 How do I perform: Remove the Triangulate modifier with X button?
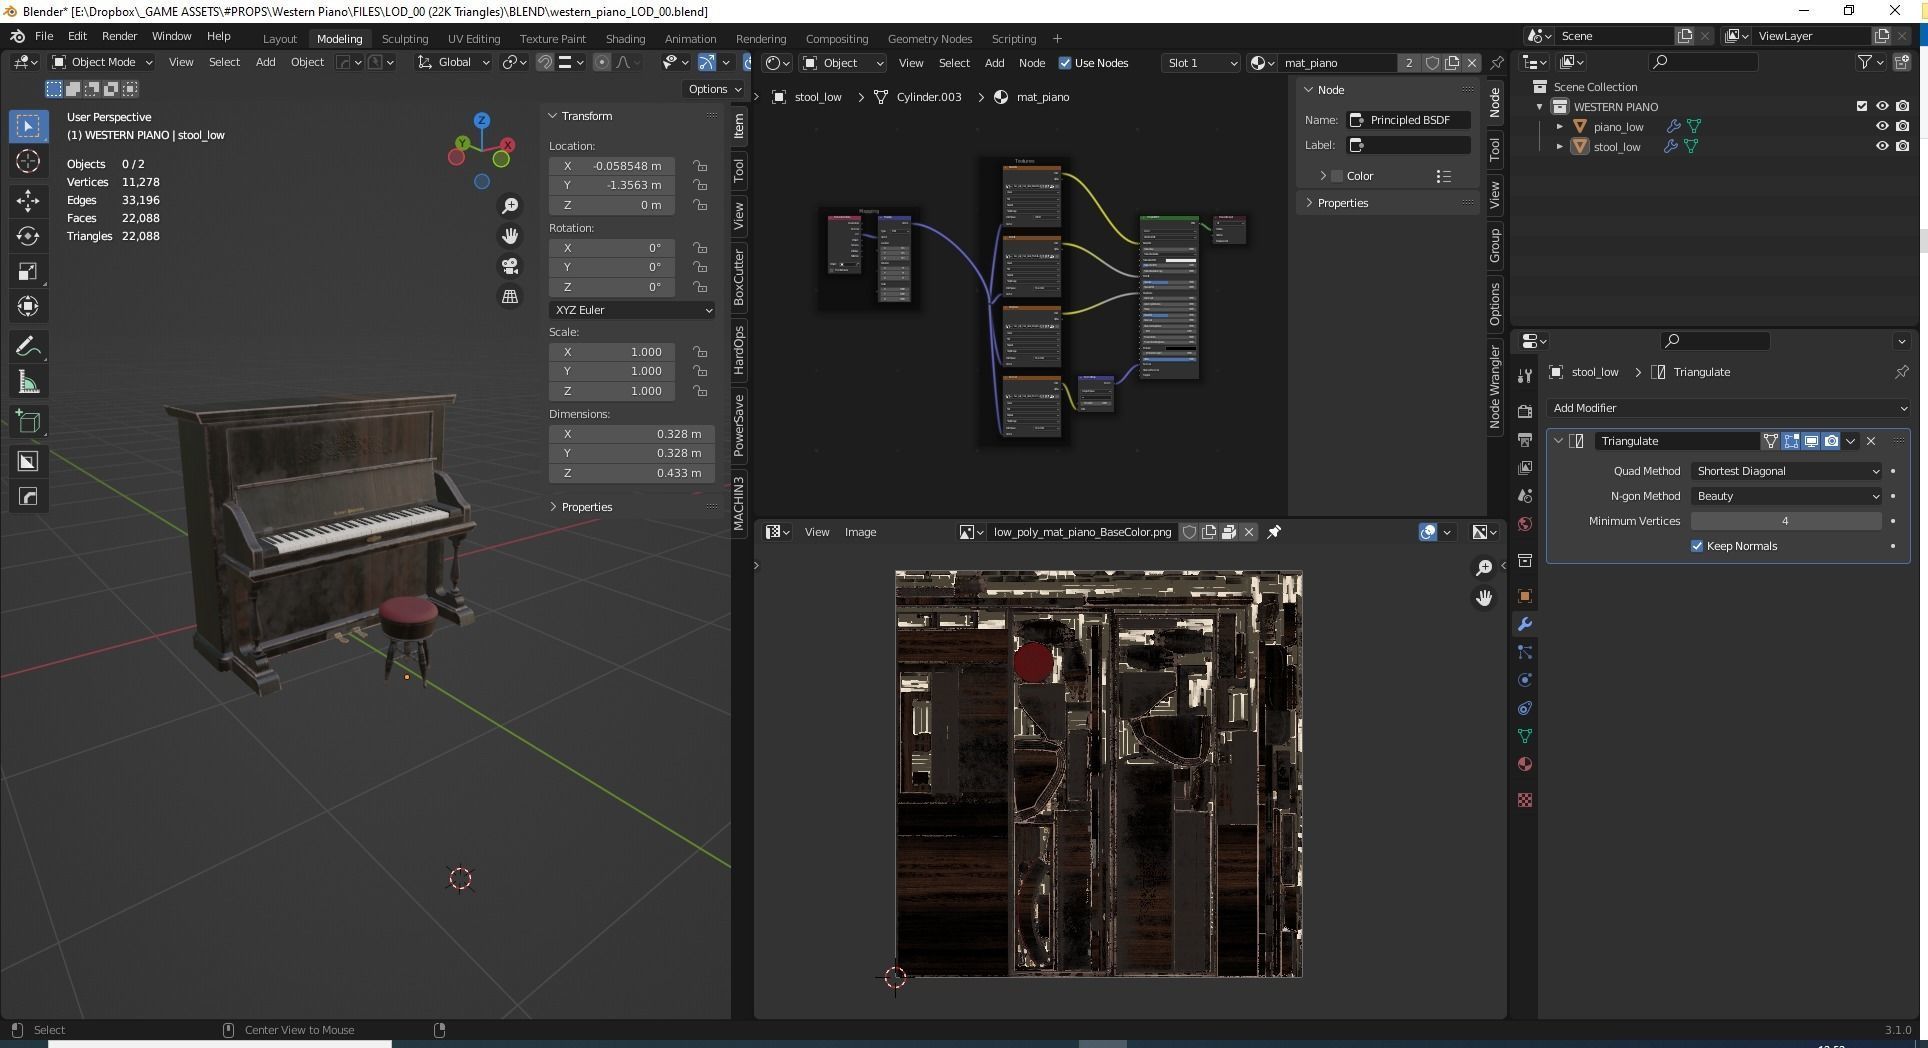click(1871, 441)
